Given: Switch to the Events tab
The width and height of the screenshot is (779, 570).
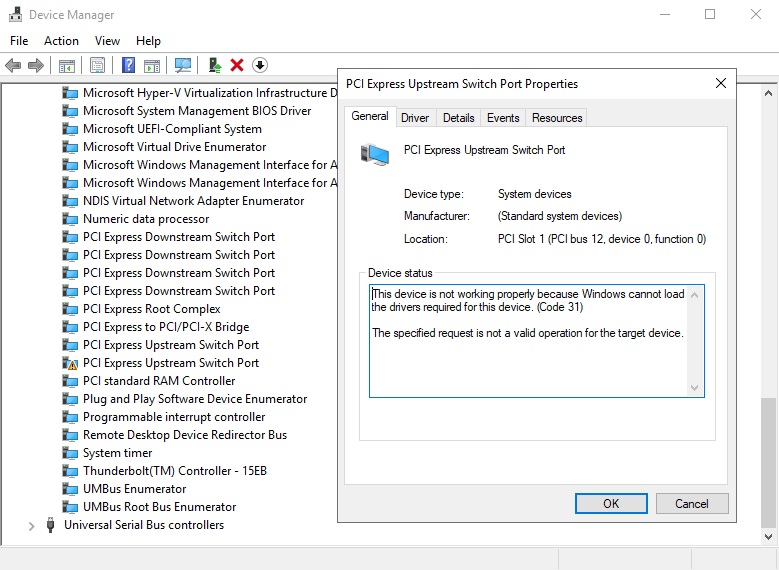Looking at the screenshot, I should click(x=503, y=118).
